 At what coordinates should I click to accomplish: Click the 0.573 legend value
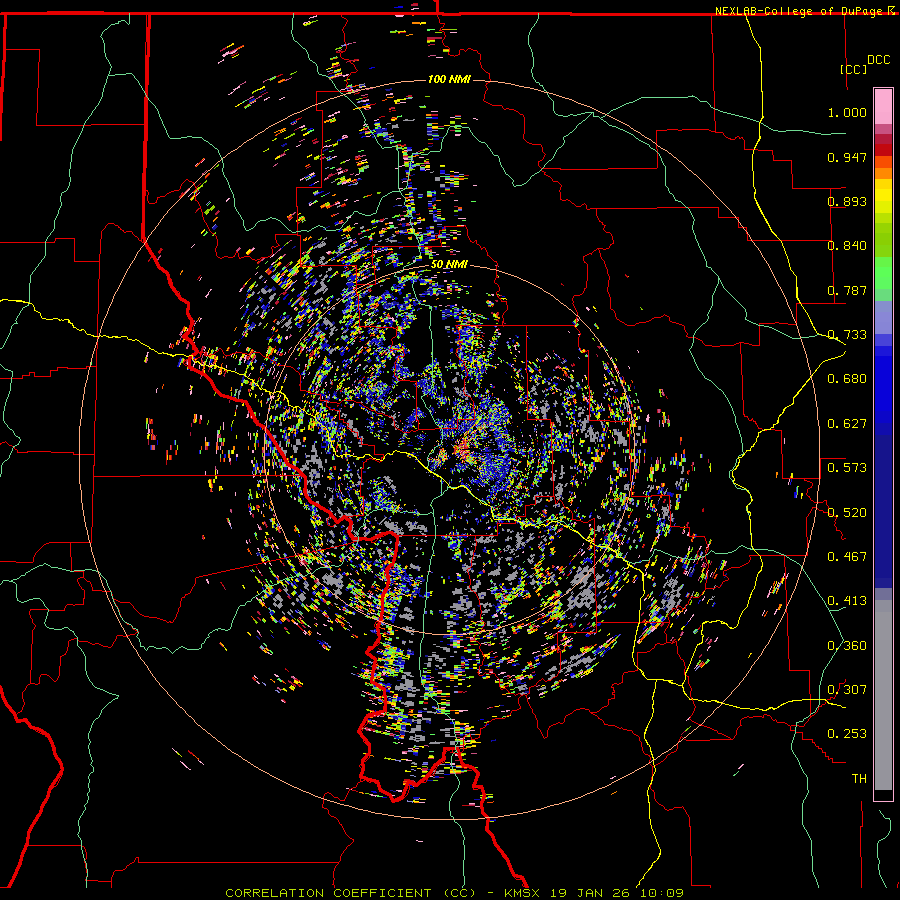point(847,468)
